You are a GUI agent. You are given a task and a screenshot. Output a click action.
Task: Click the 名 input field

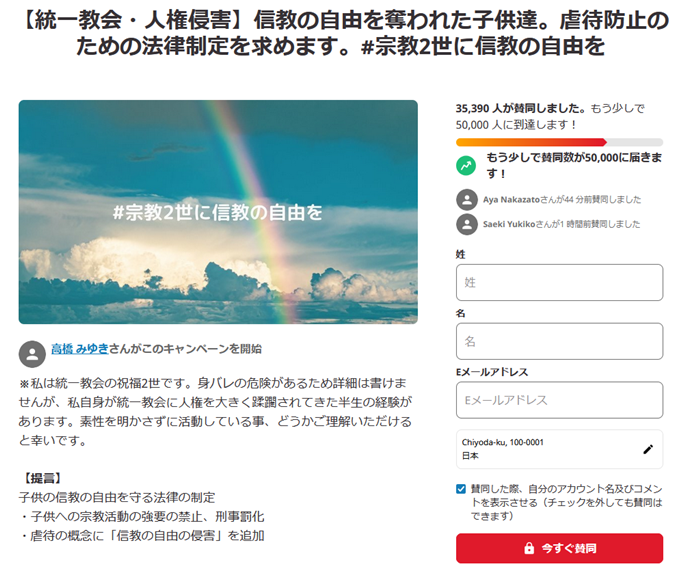[559, 341]
